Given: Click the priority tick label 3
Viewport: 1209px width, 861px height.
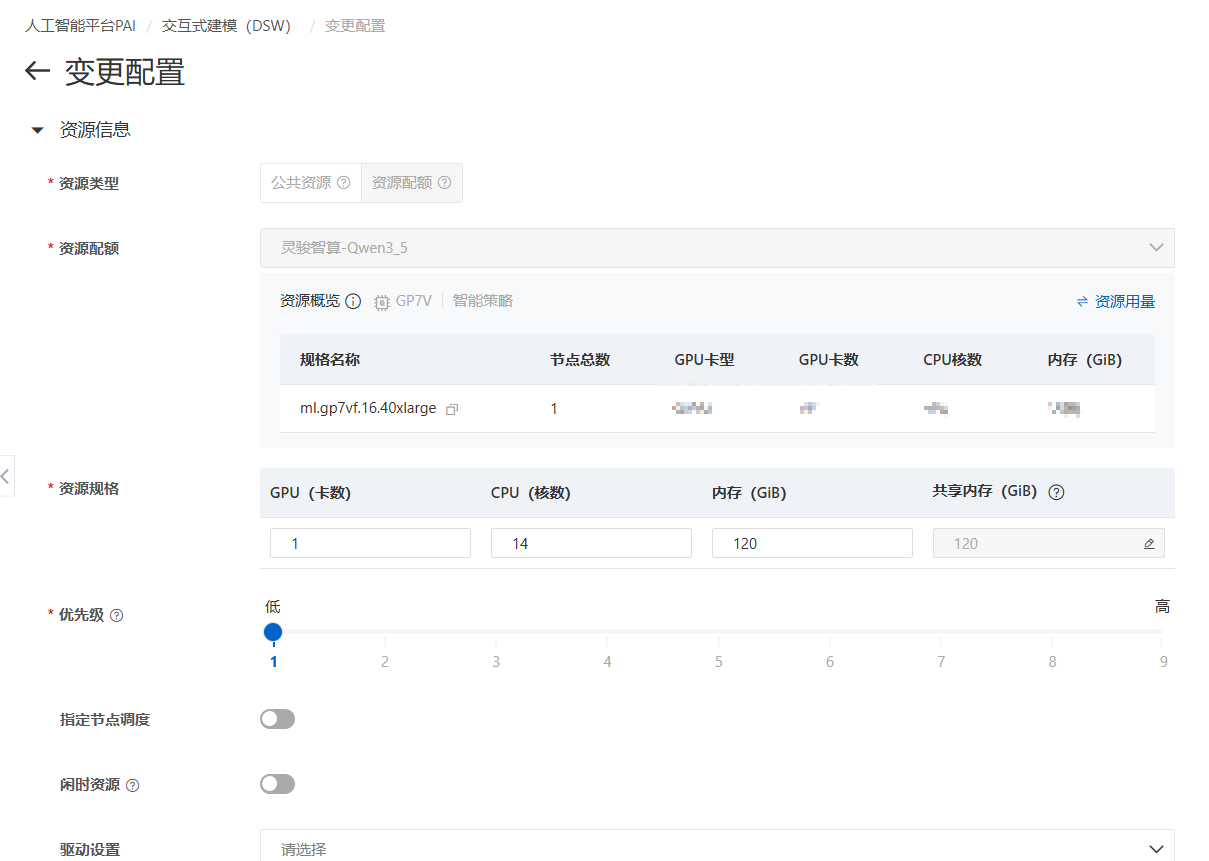Looking at the screenshot, I should pos(496,662).
